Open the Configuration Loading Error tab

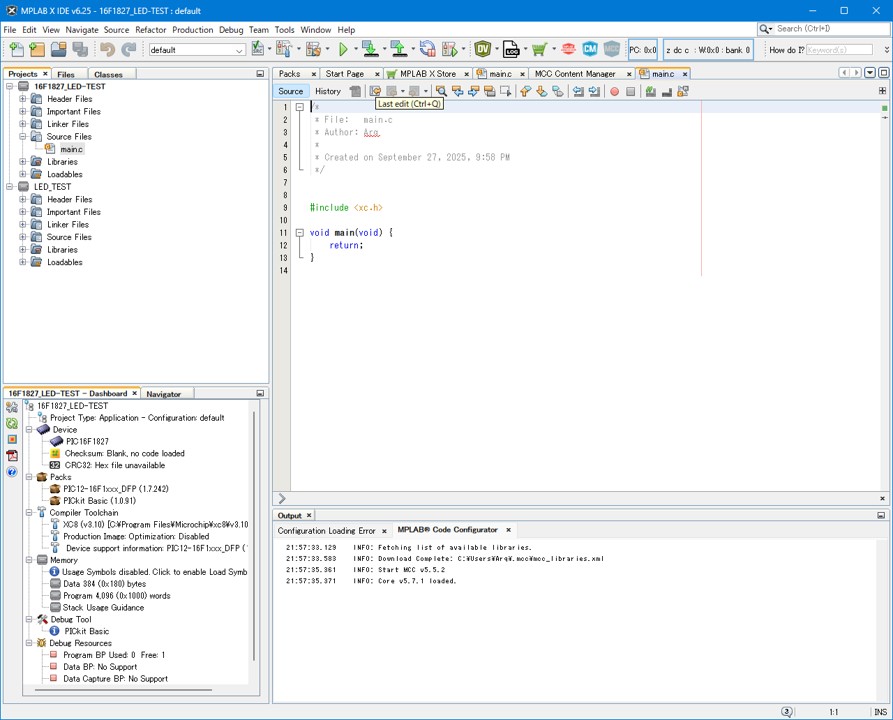(326, 530)
